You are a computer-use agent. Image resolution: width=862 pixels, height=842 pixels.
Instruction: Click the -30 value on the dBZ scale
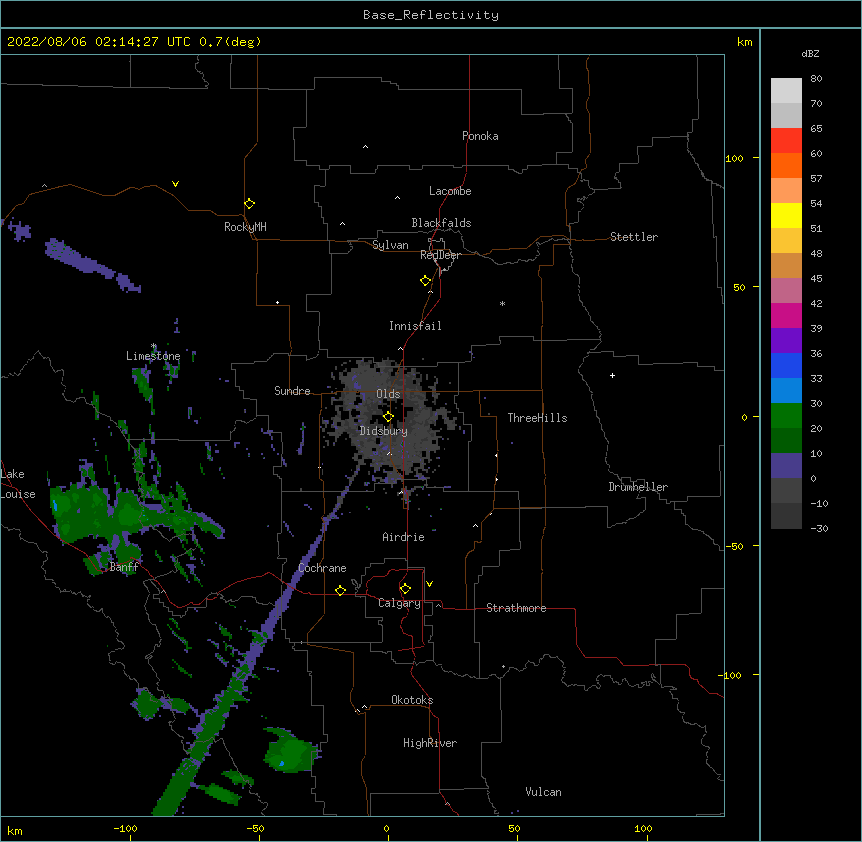pos(819,529)
